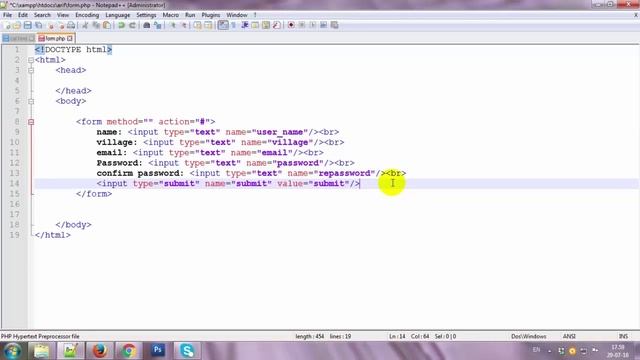
Task: Toggle the Word Wrap toolbar button
Action: click(x=223, y=25)
